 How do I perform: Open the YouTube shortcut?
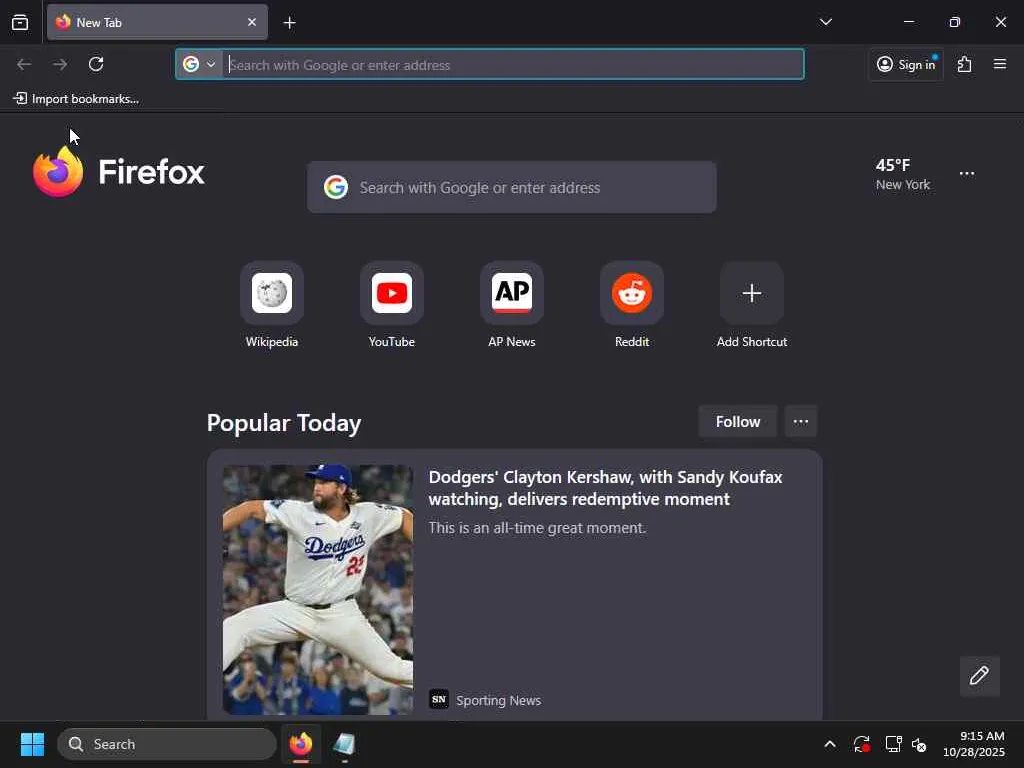(392, 306)
